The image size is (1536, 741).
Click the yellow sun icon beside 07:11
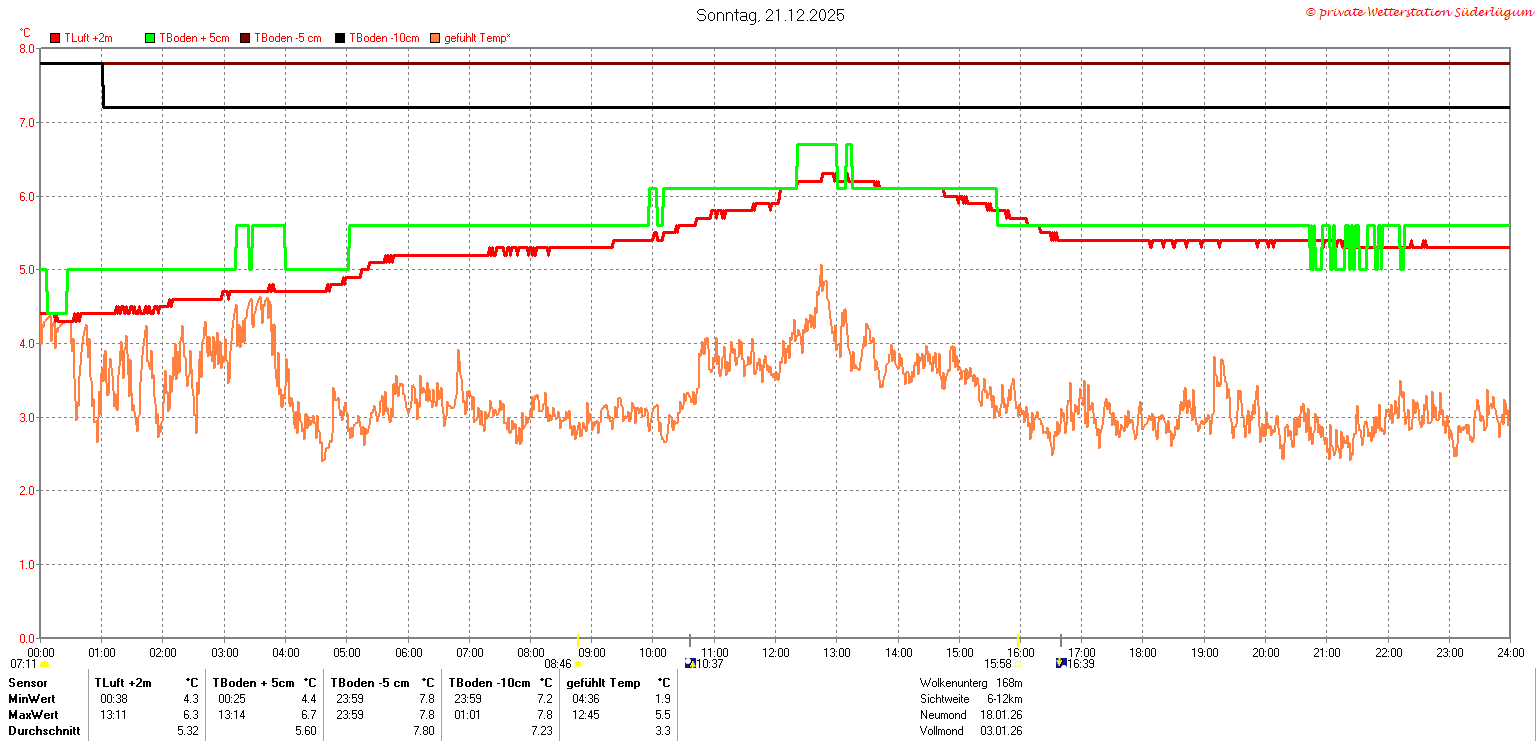(44, 663)
